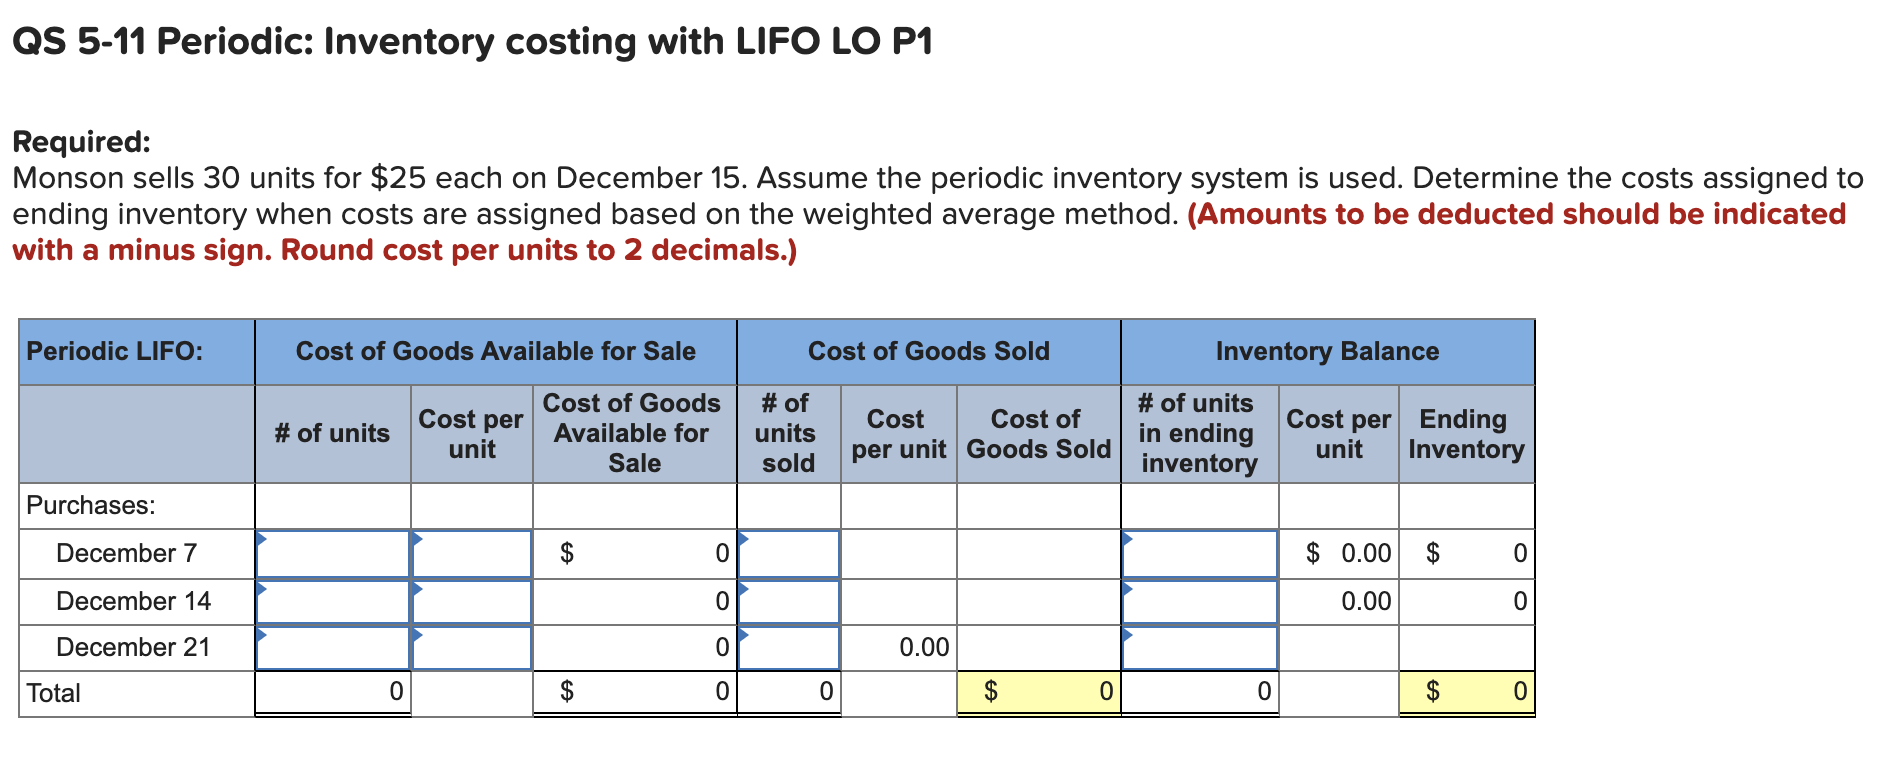
Task: Click the Cost of Goods Available for Sale header
Action: pos(494,351)
